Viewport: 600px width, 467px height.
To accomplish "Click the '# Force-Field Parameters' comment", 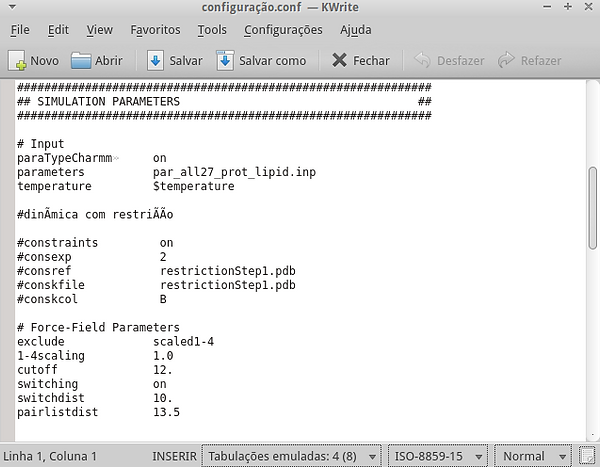I will (98, 327).
